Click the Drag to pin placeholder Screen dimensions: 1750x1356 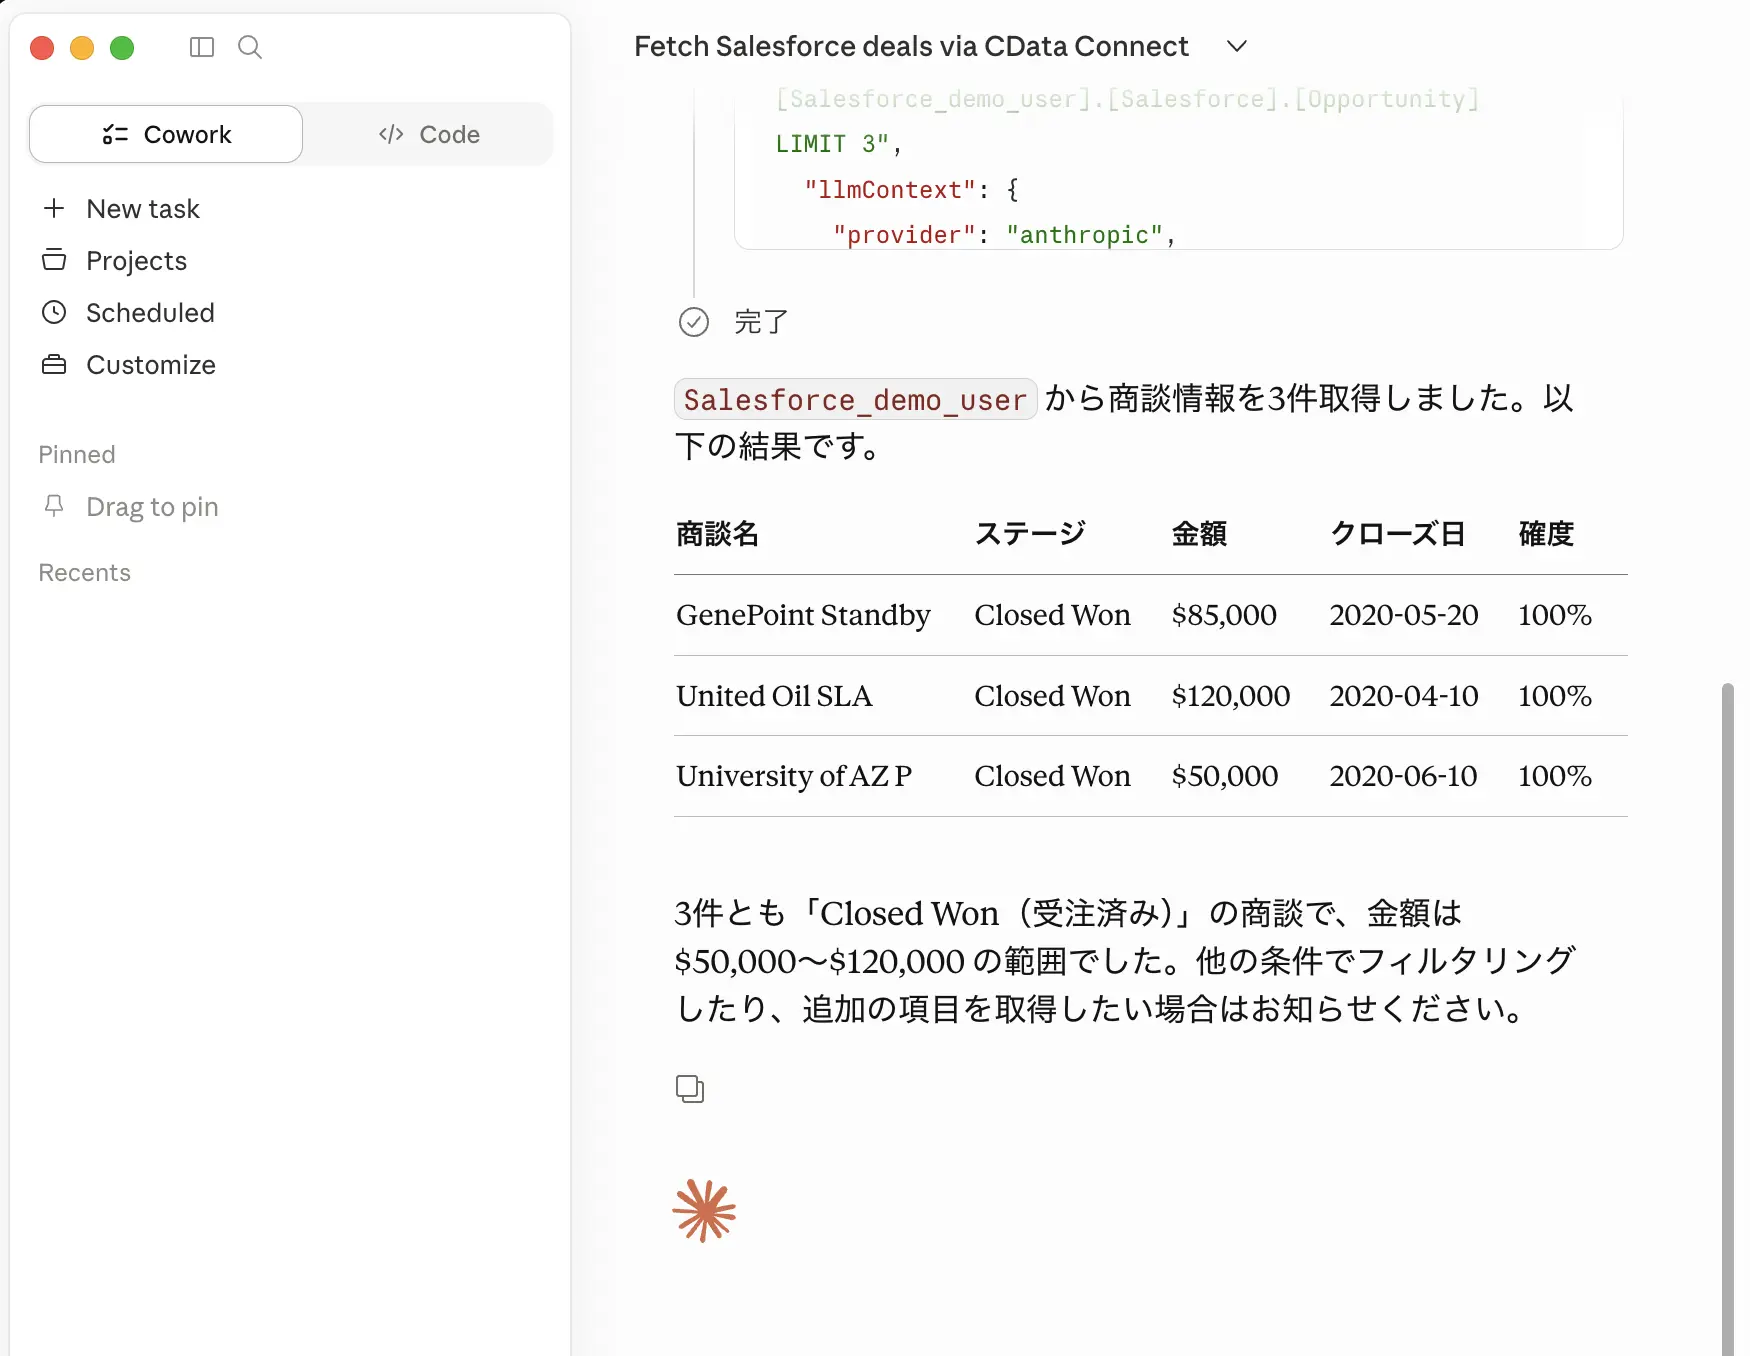point(152,507)
